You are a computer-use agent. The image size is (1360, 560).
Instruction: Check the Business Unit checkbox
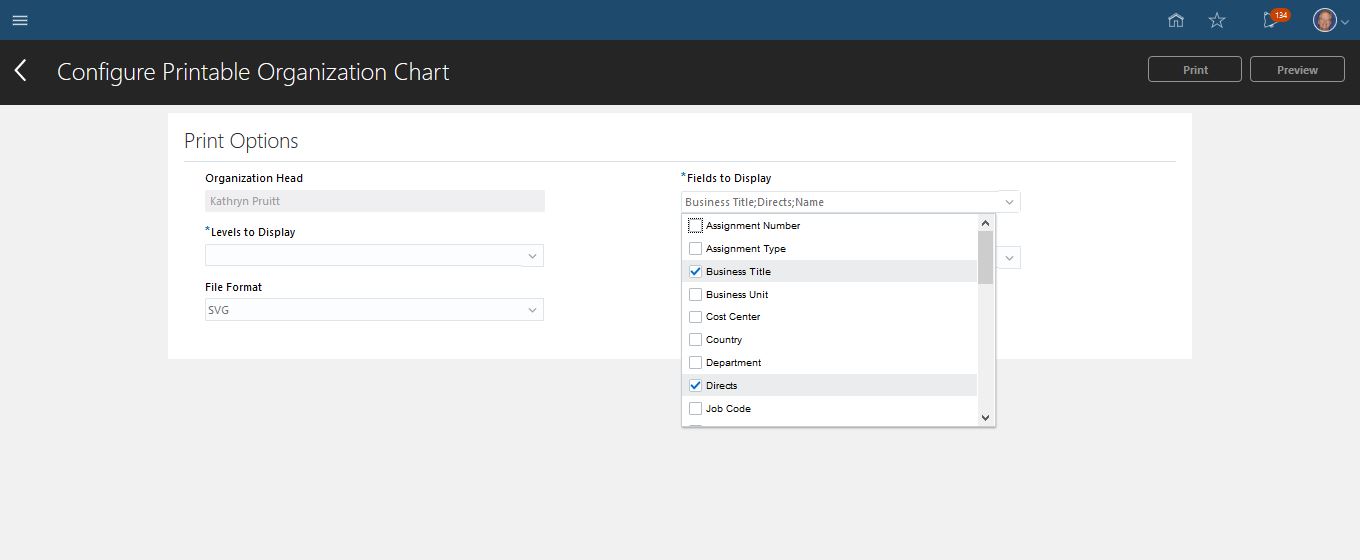695,295
